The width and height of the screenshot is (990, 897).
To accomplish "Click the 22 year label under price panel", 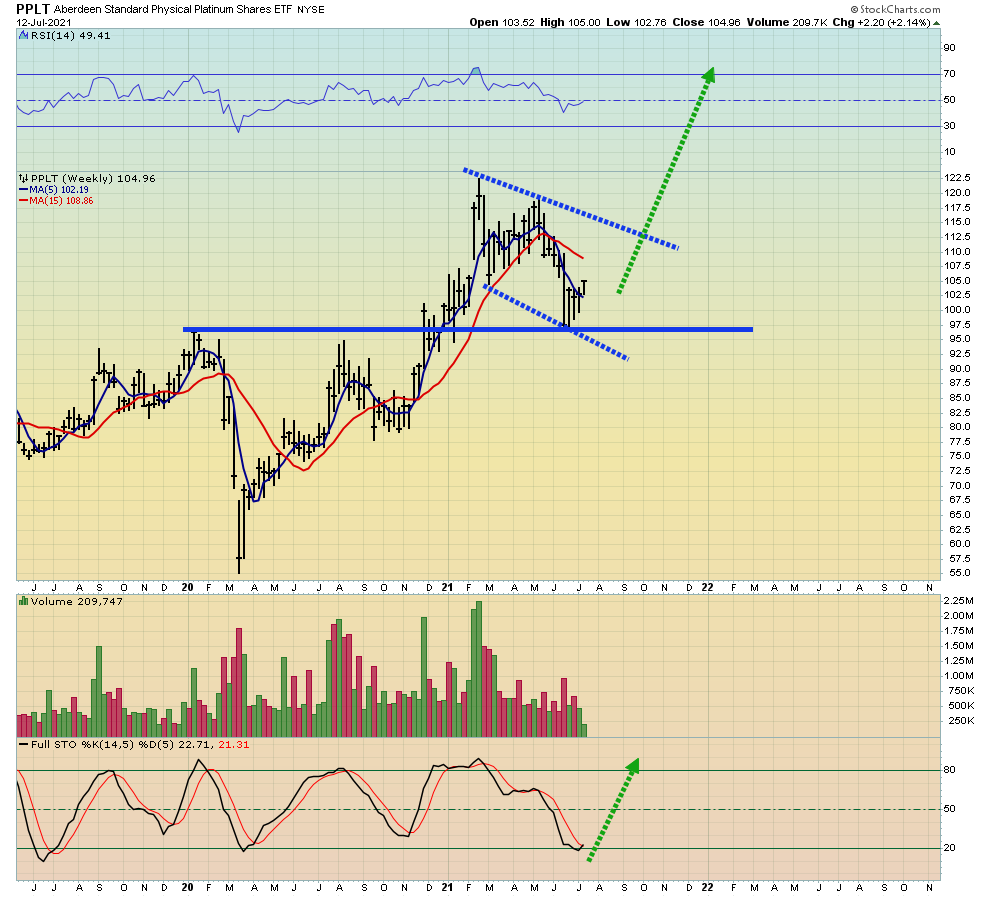I will (x=707, y=588).
